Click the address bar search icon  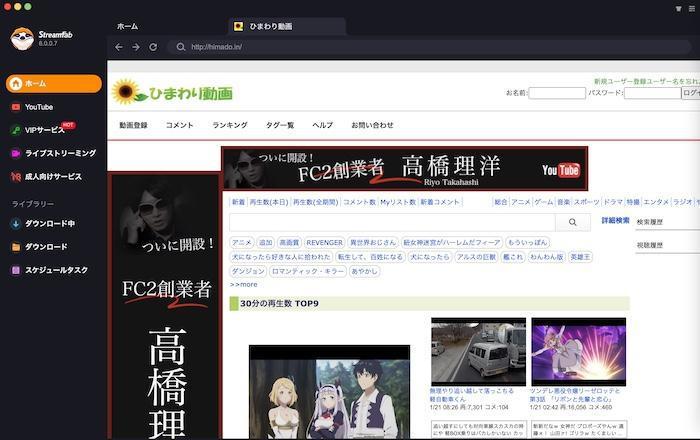click(x=180, y=47)
